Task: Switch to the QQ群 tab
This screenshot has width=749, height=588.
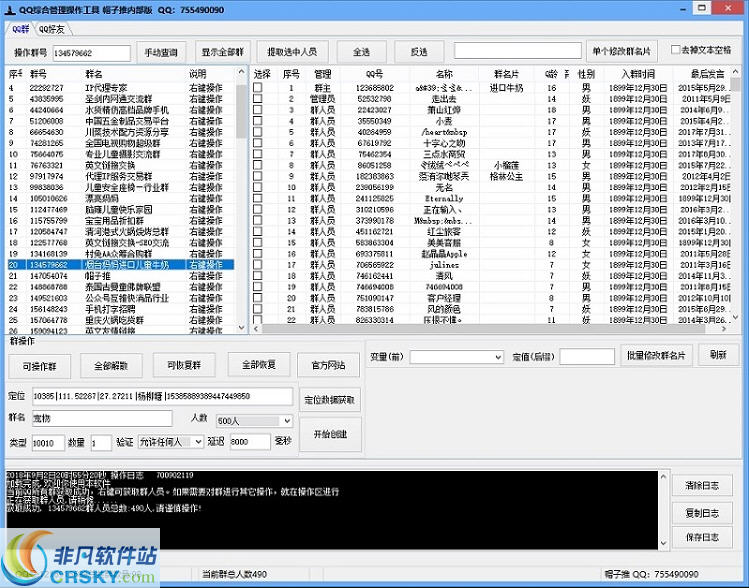Action: pyautogui.click(x=20, y=29)
